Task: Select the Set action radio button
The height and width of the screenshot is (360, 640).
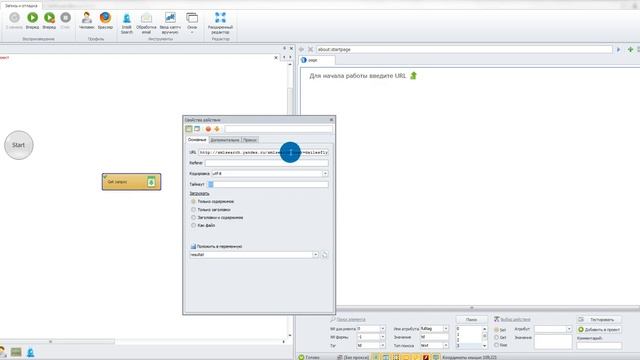Action: click(496, 330)
